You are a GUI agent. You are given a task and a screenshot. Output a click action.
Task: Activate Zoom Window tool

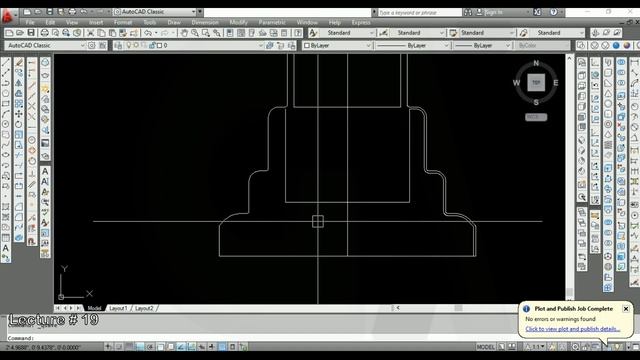(x=206, y=33)
